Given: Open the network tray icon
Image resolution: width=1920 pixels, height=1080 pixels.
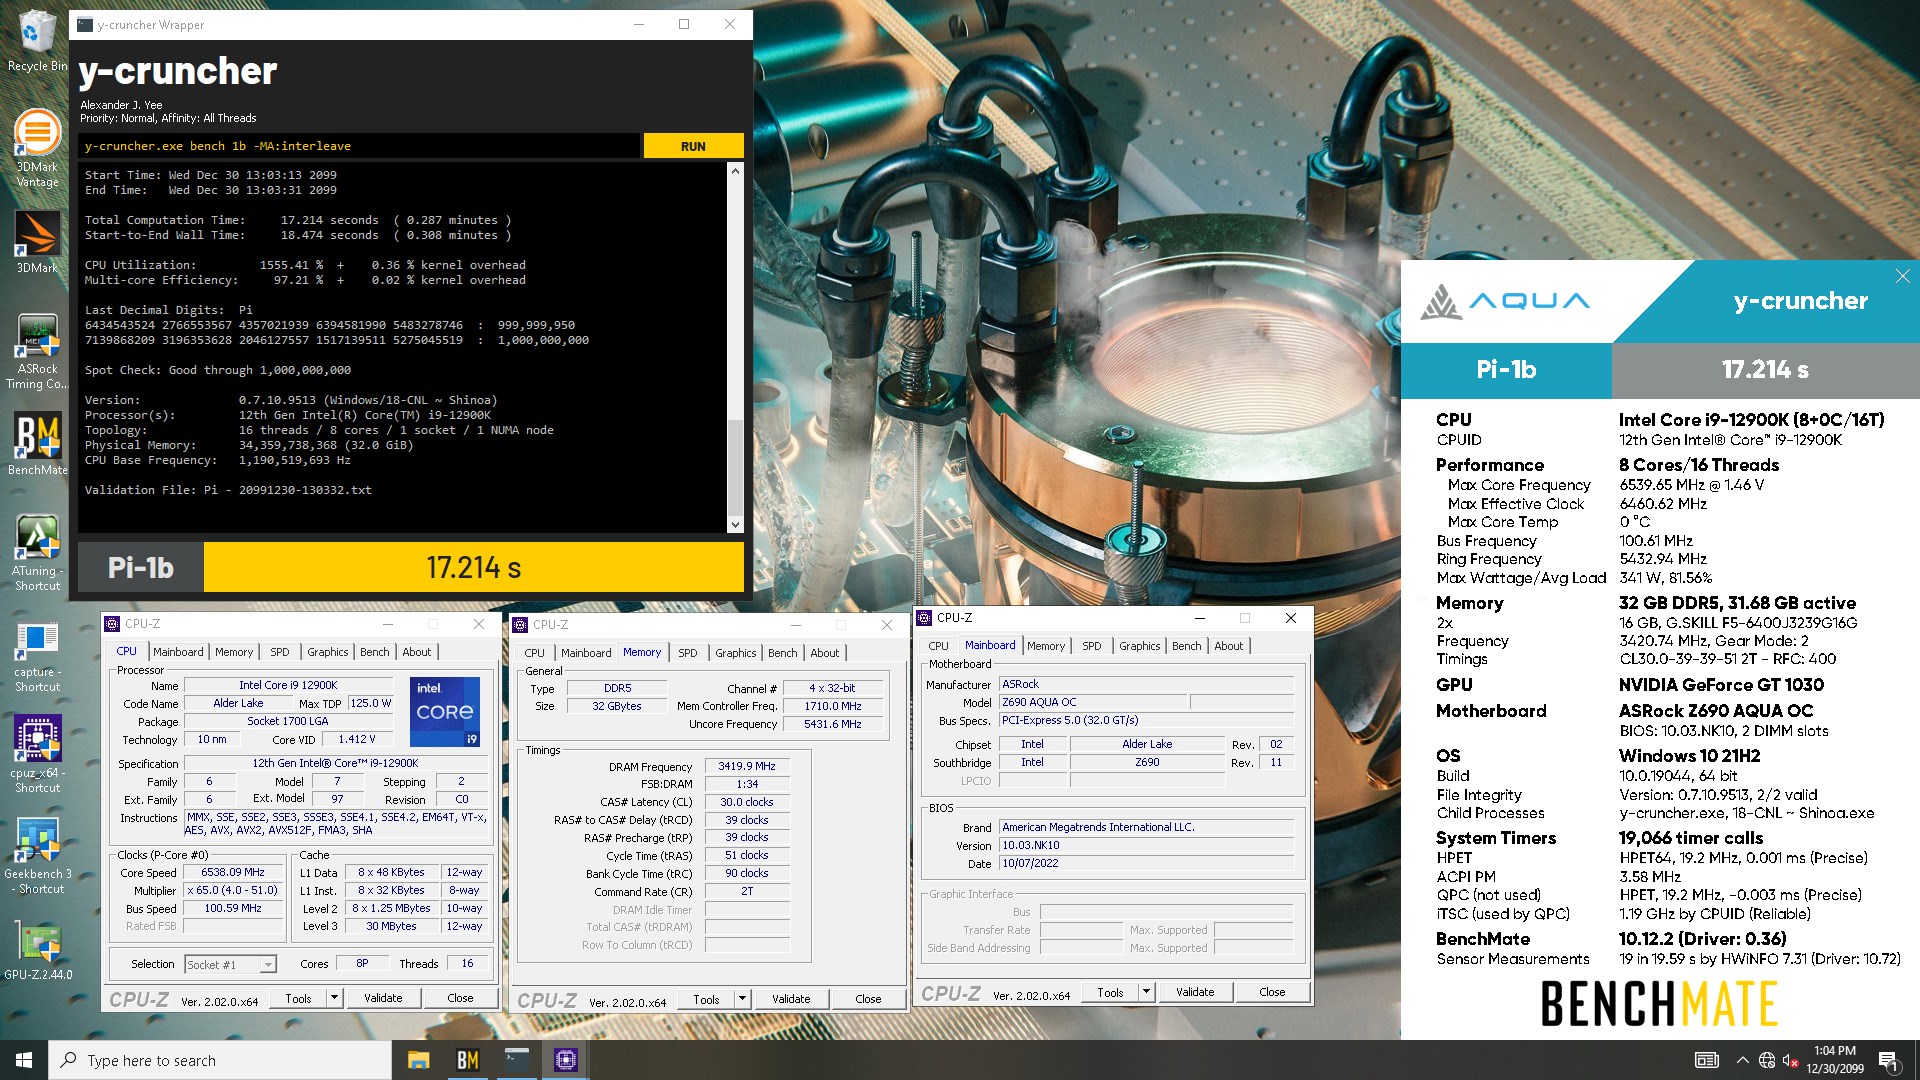Looking at the screenshot, I should [1767, 1060].
